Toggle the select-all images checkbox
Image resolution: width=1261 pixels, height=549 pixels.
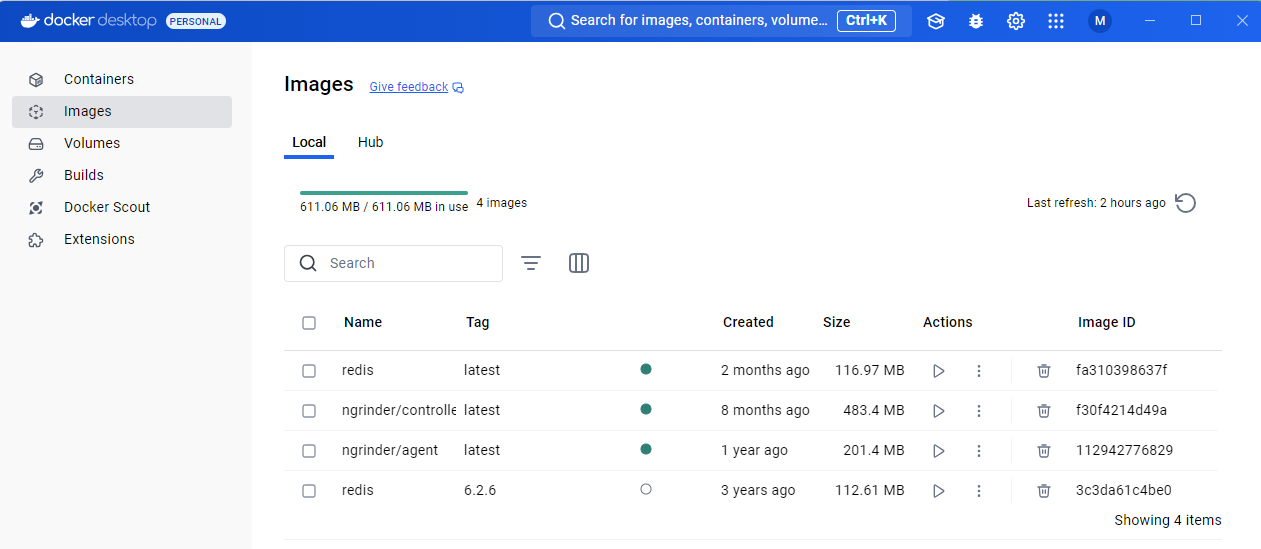[x=309, y=323]
